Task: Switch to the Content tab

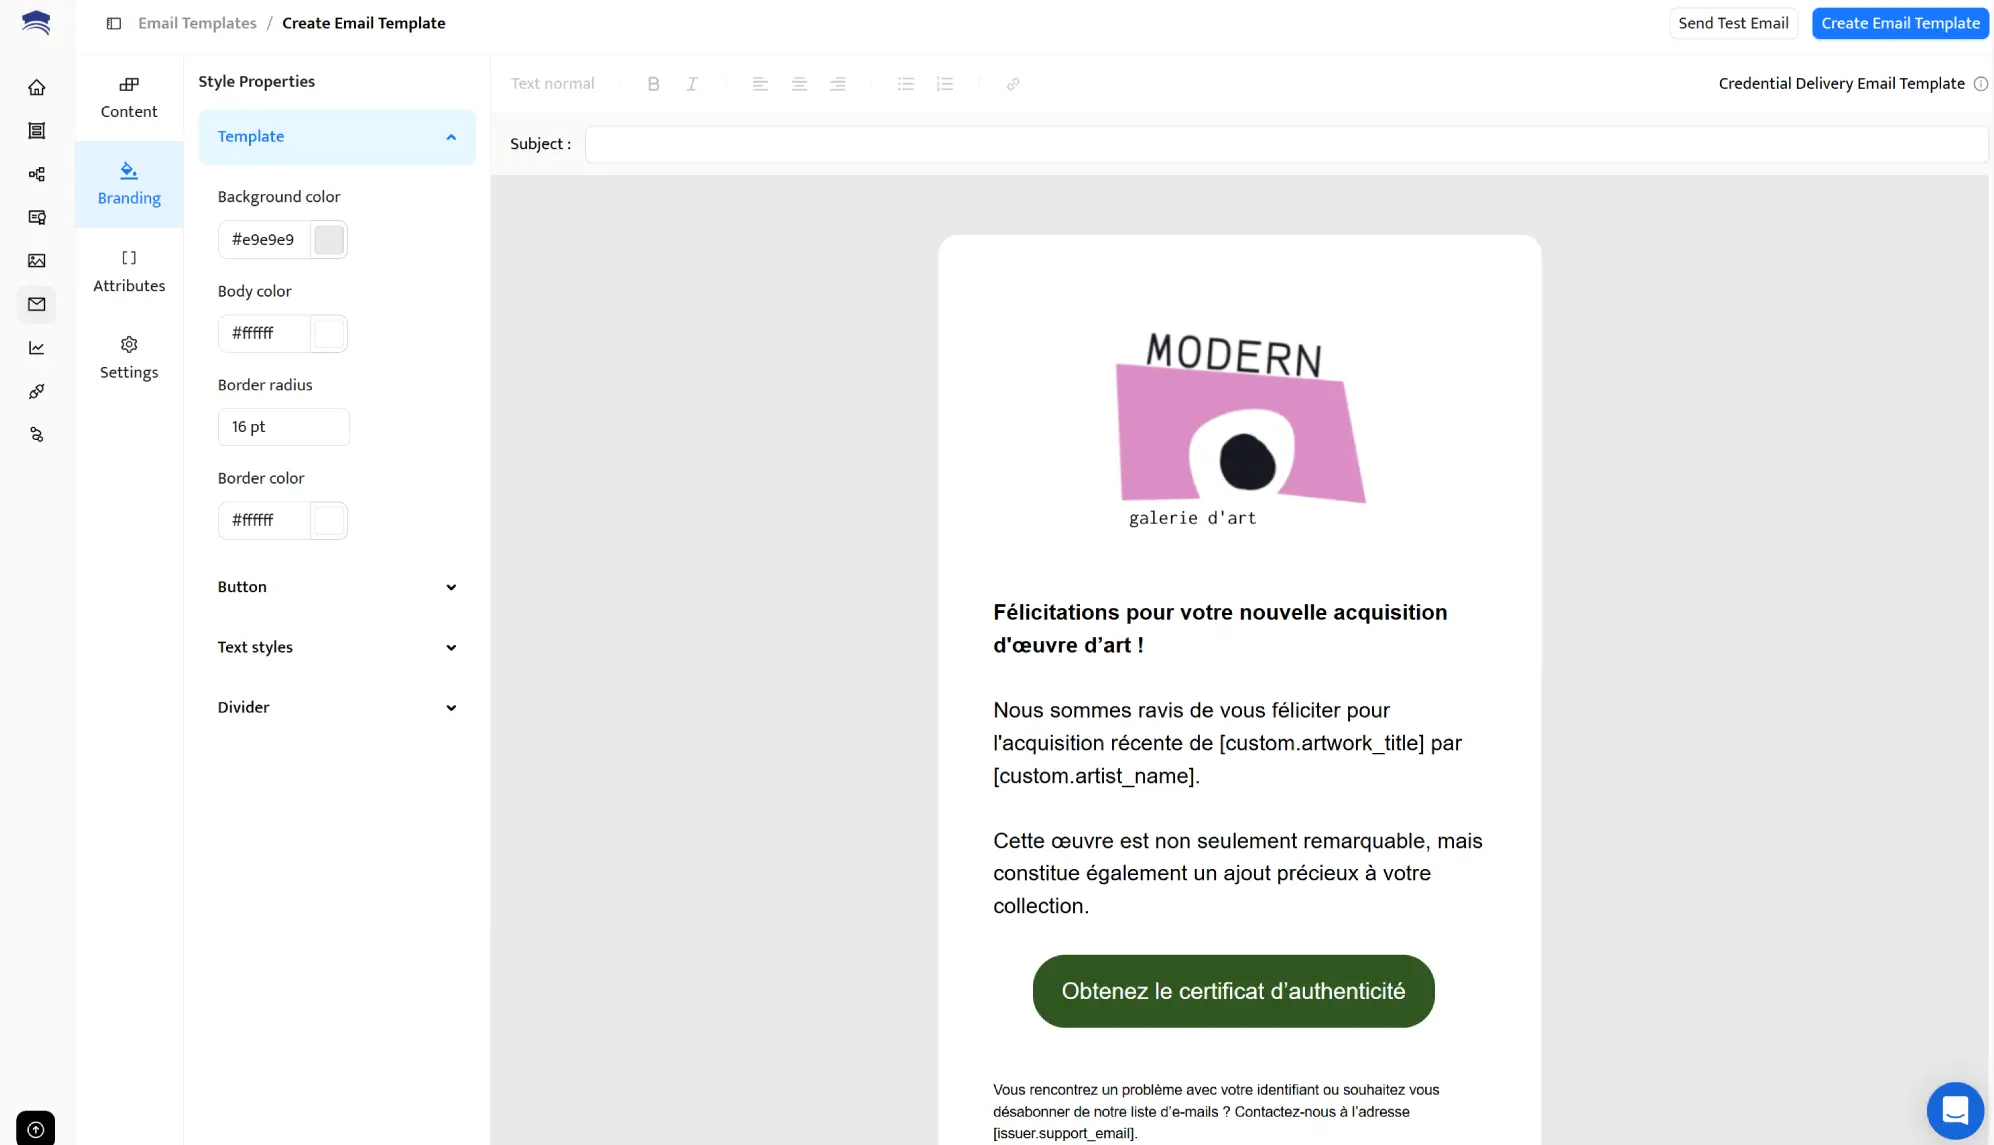Action: pos(129,97)
